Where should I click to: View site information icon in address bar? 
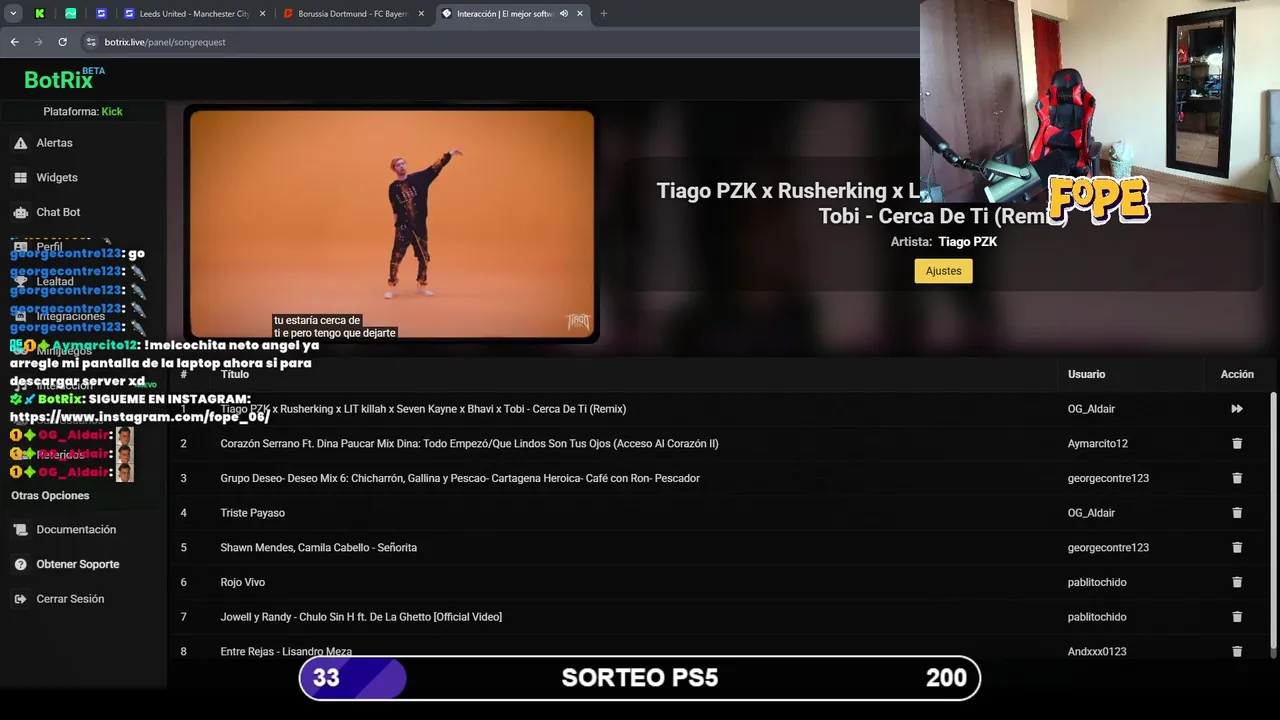coord(91,42)
